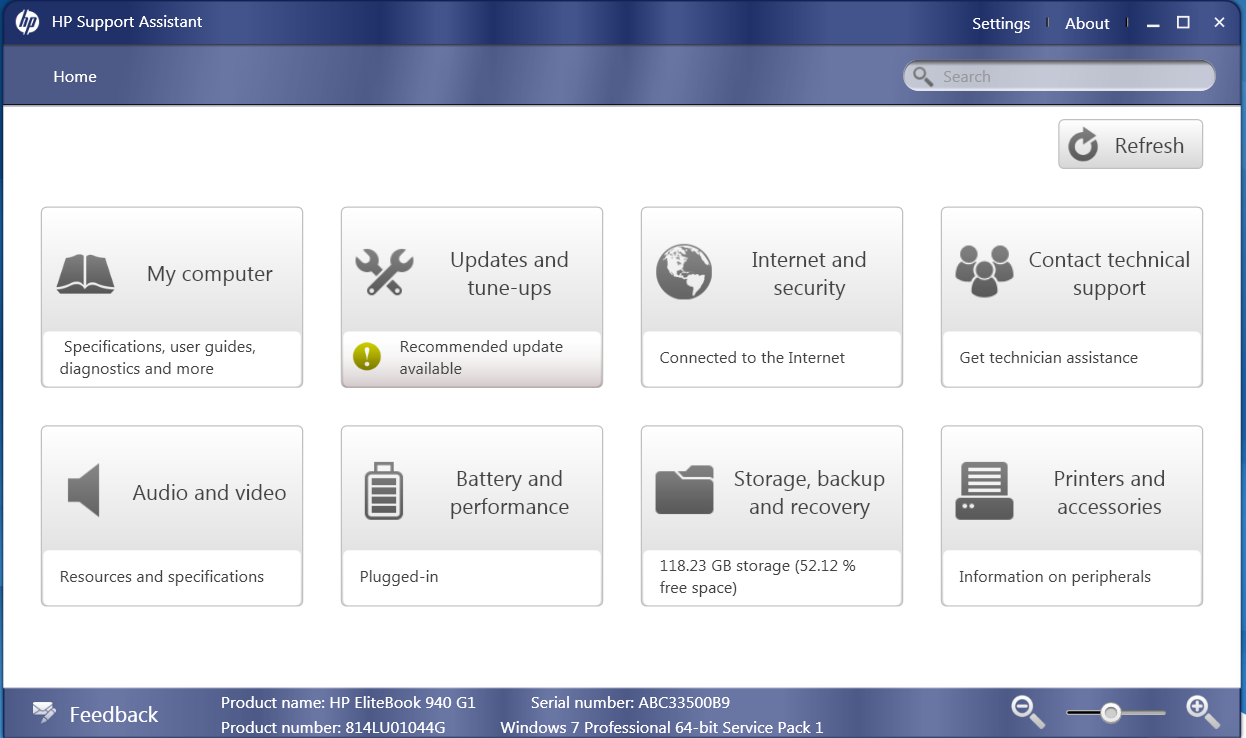The width and height of the screenshot is (1246, 738).
Task: Click 'Serial number: ABC33500B9' text
Action: 630,703
